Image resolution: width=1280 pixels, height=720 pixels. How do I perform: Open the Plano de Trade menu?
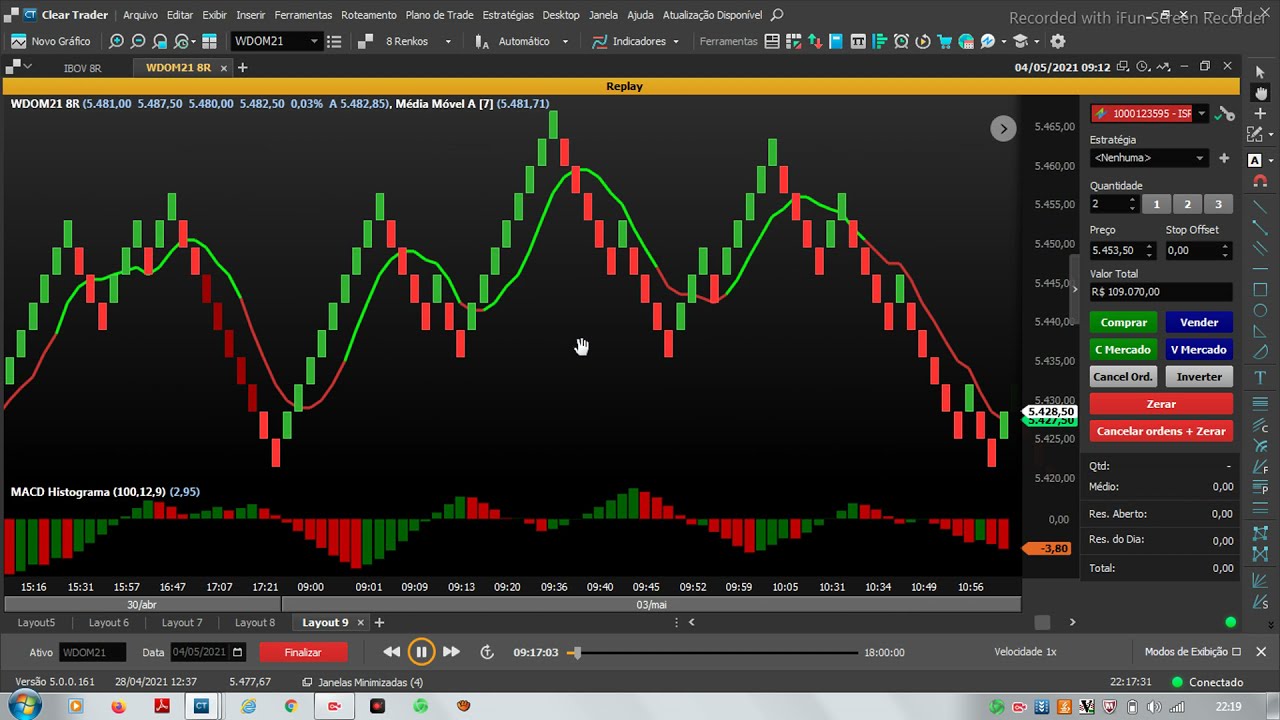(439, 15)
